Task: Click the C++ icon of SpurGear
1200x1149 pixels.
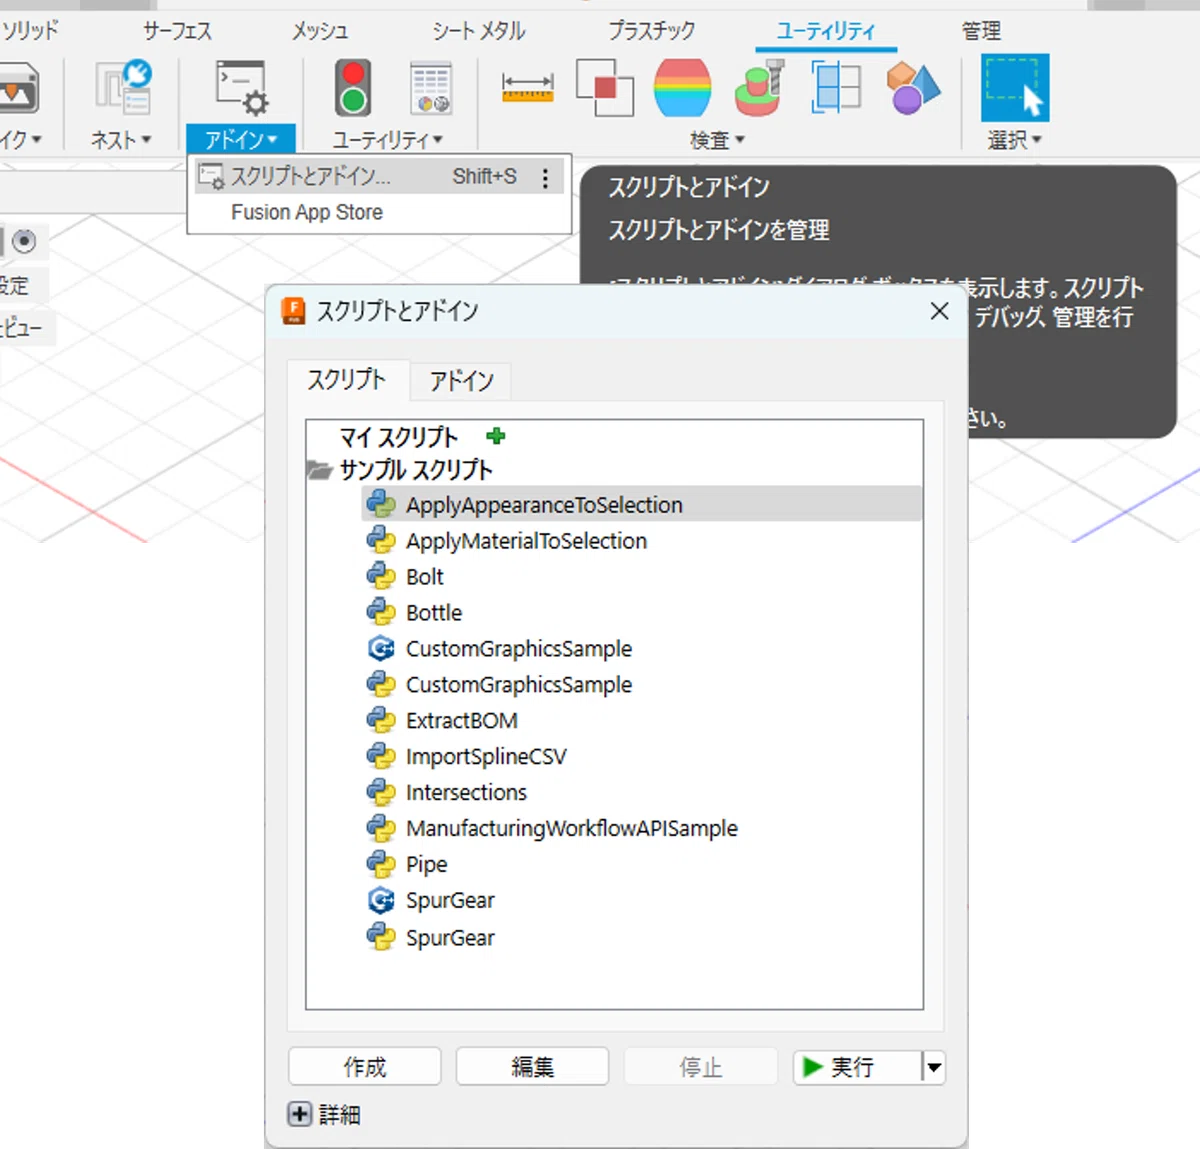Action: pos(381,900)
